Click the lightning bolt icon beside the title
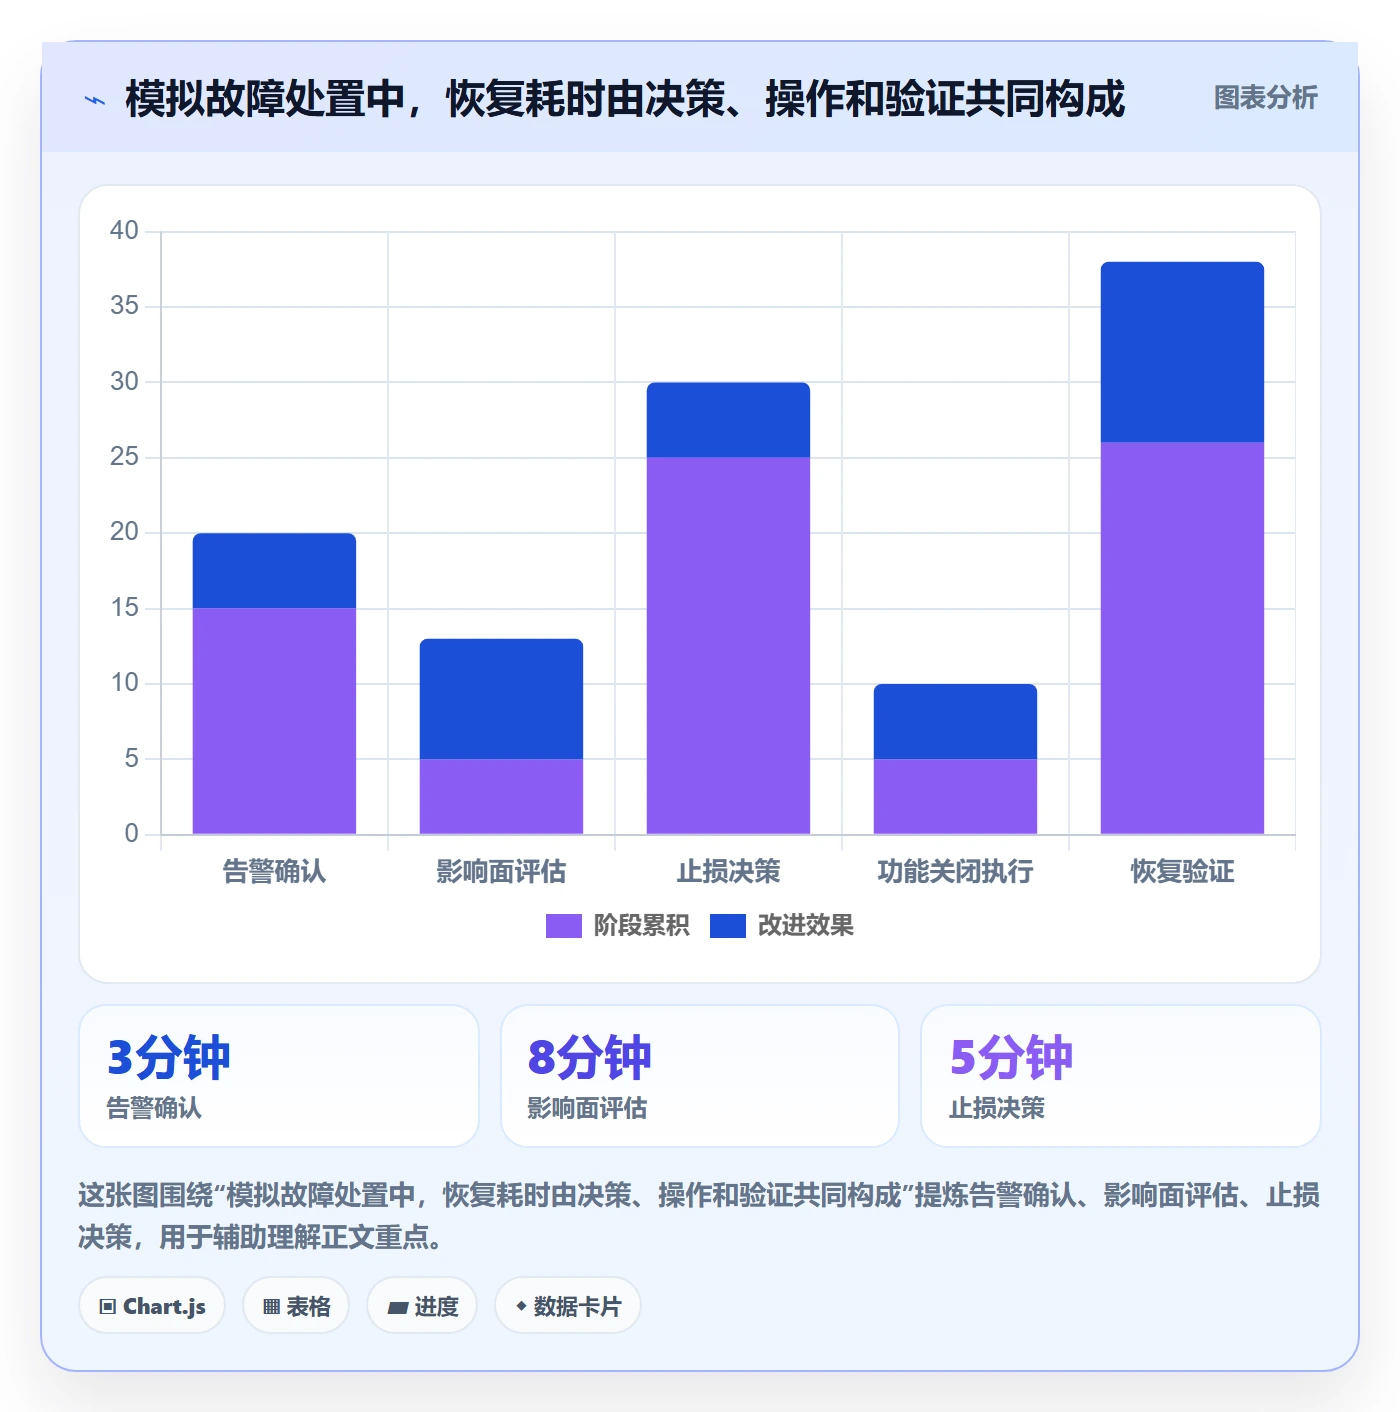Screen dimensions: 1400x1412 click(x=95, y=100)
